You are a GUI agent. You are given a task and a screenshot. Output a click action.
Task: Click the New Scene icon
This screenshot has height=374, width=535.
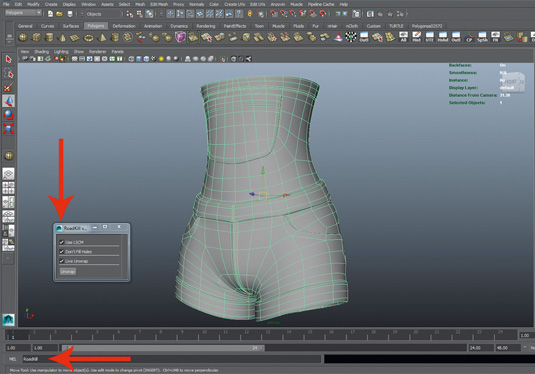(50, 14)
